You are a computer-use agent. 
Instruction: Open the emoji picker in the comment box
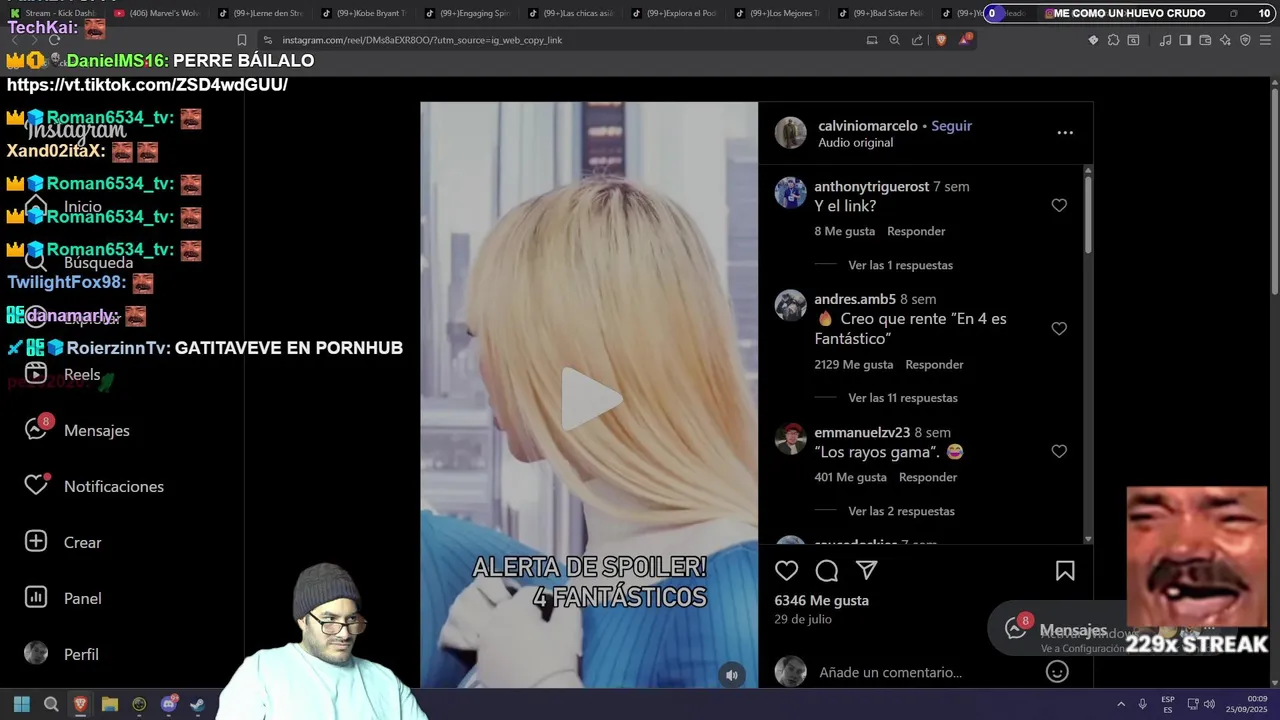tap(1057, 672)
